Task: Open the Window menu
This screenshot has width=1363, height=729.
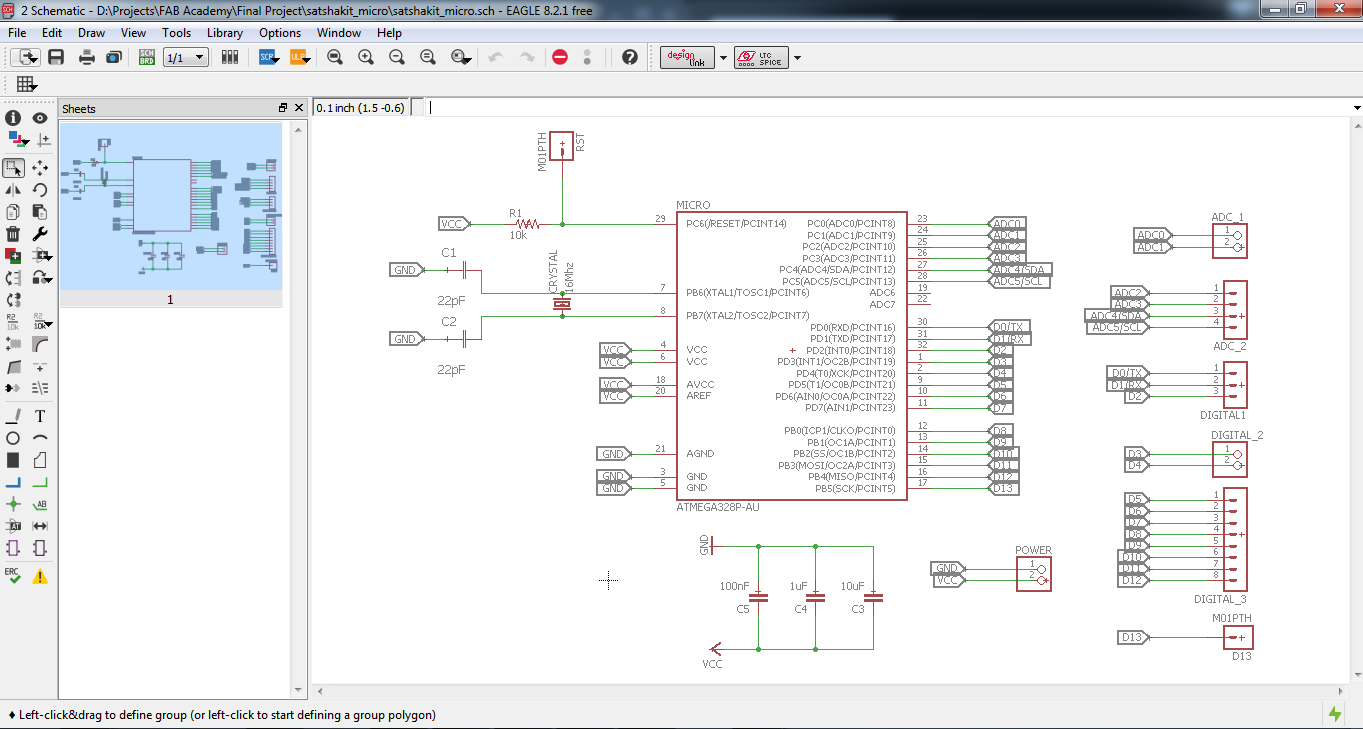Action: [339, 33]
